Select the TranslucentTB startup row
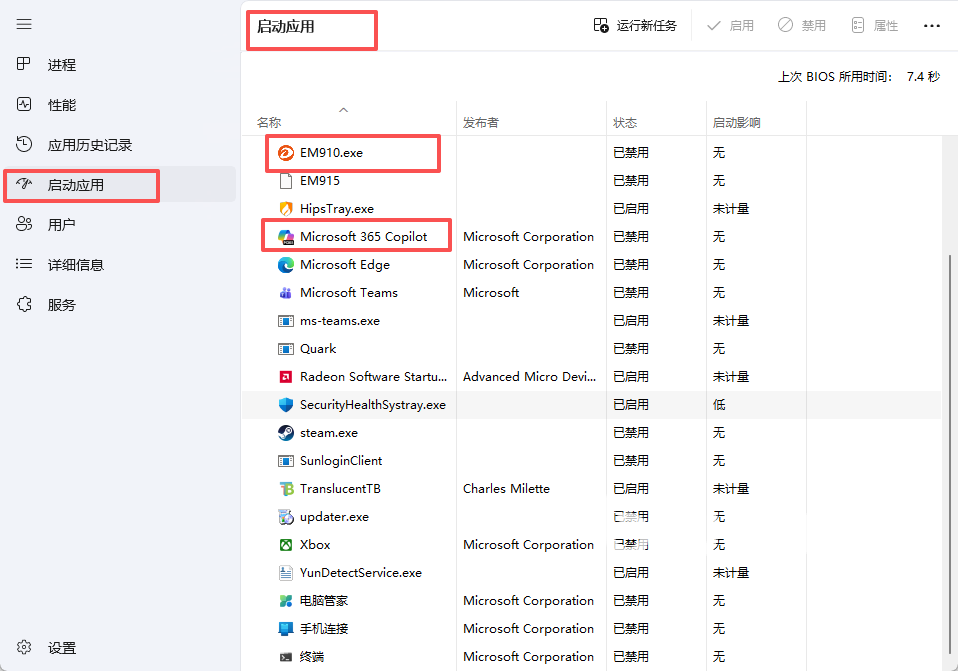The height and width of the screenshot is (671, 958). tap(340, 489)
